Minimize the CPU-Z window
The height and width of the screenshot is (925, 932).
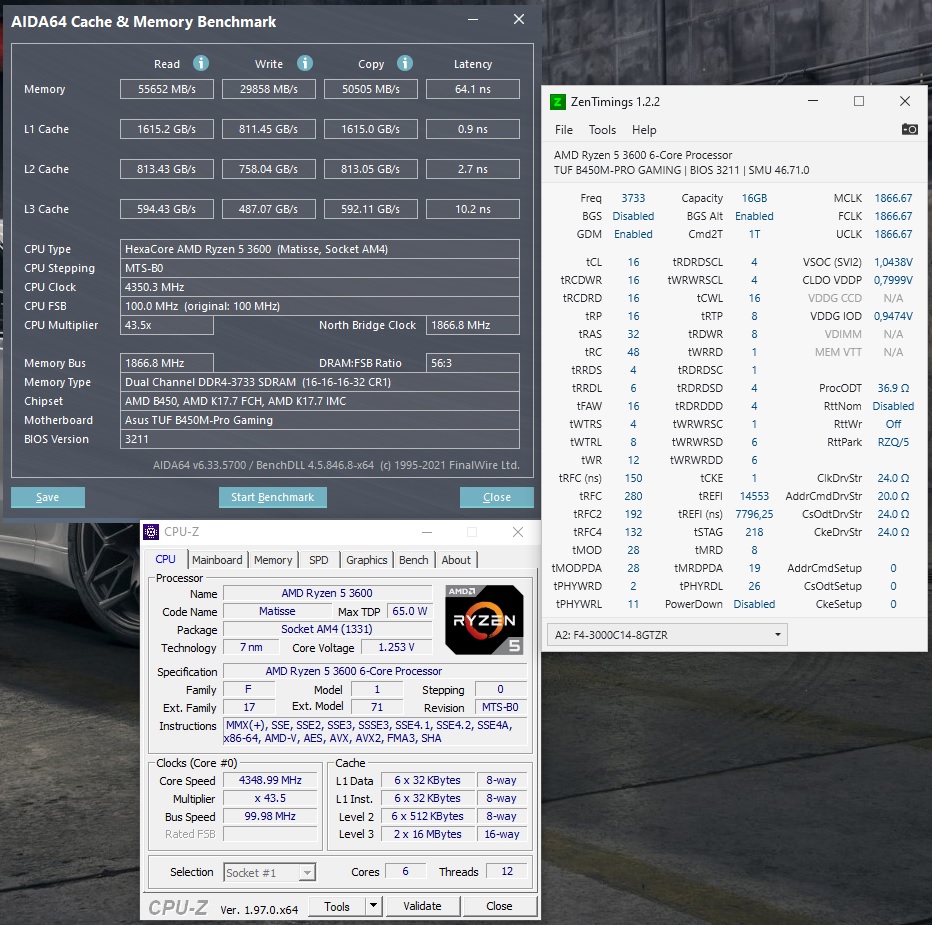click(x=427, y=532)
